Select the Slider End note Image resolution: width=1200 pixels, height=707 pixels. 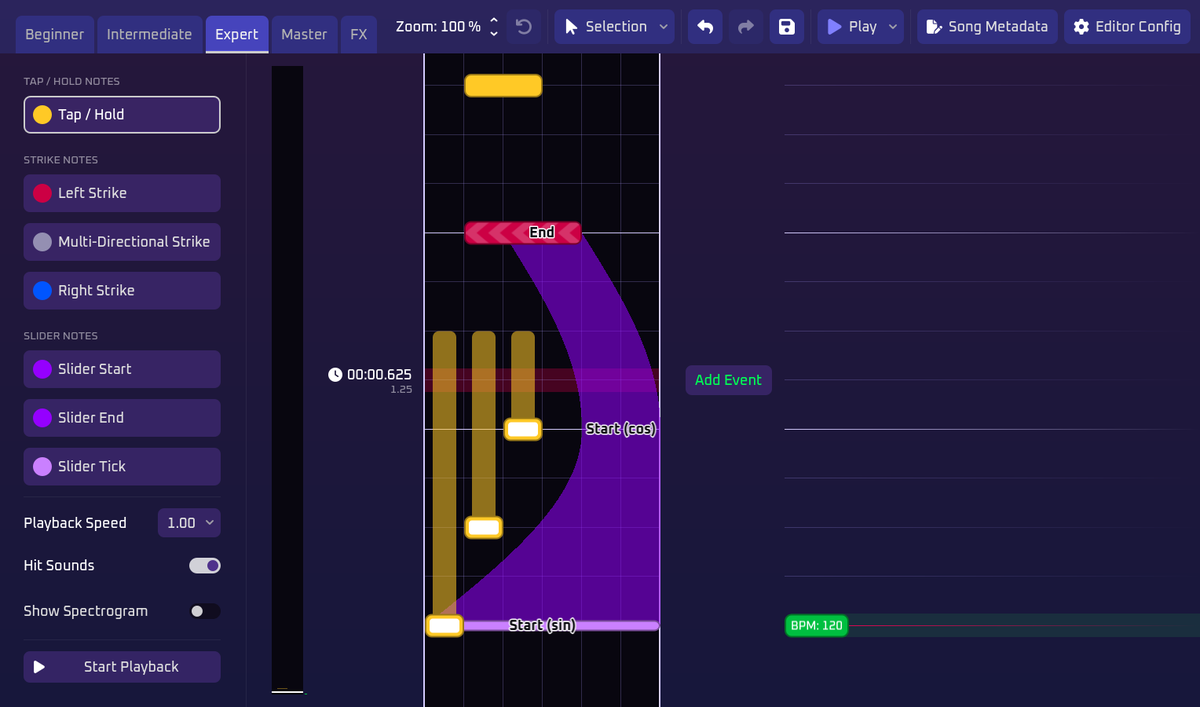tap(122, 417)
